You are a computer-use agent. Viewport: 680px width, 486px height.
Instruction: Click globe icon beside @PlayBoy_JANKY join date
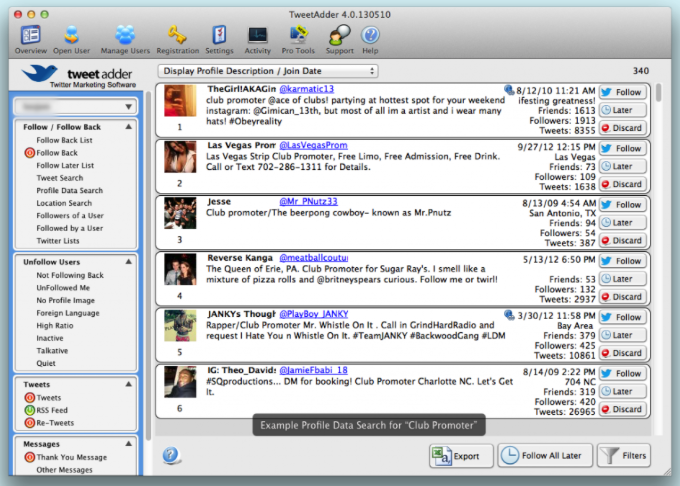point(509,315)
